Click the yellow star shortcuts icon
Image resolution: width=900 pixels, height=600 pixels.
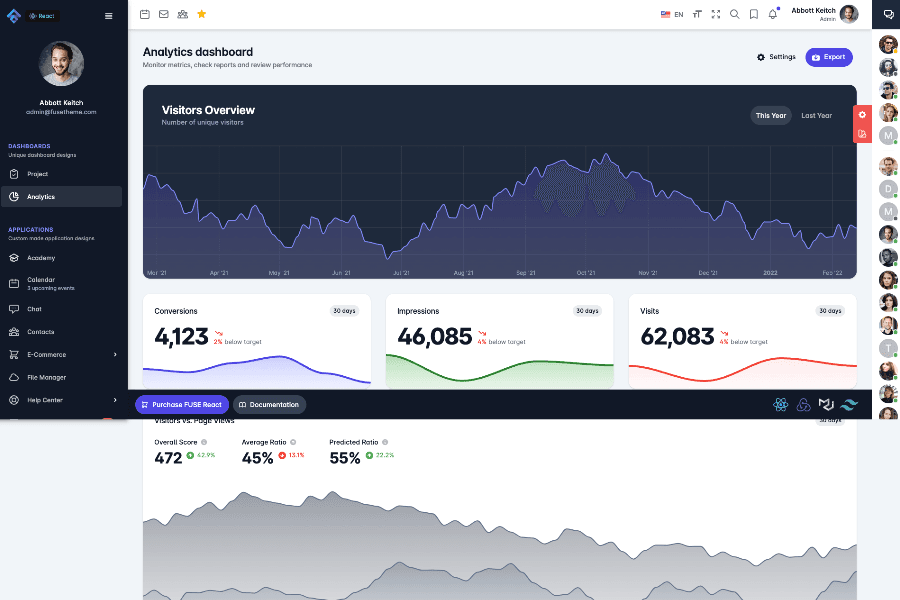click(201, 14)
